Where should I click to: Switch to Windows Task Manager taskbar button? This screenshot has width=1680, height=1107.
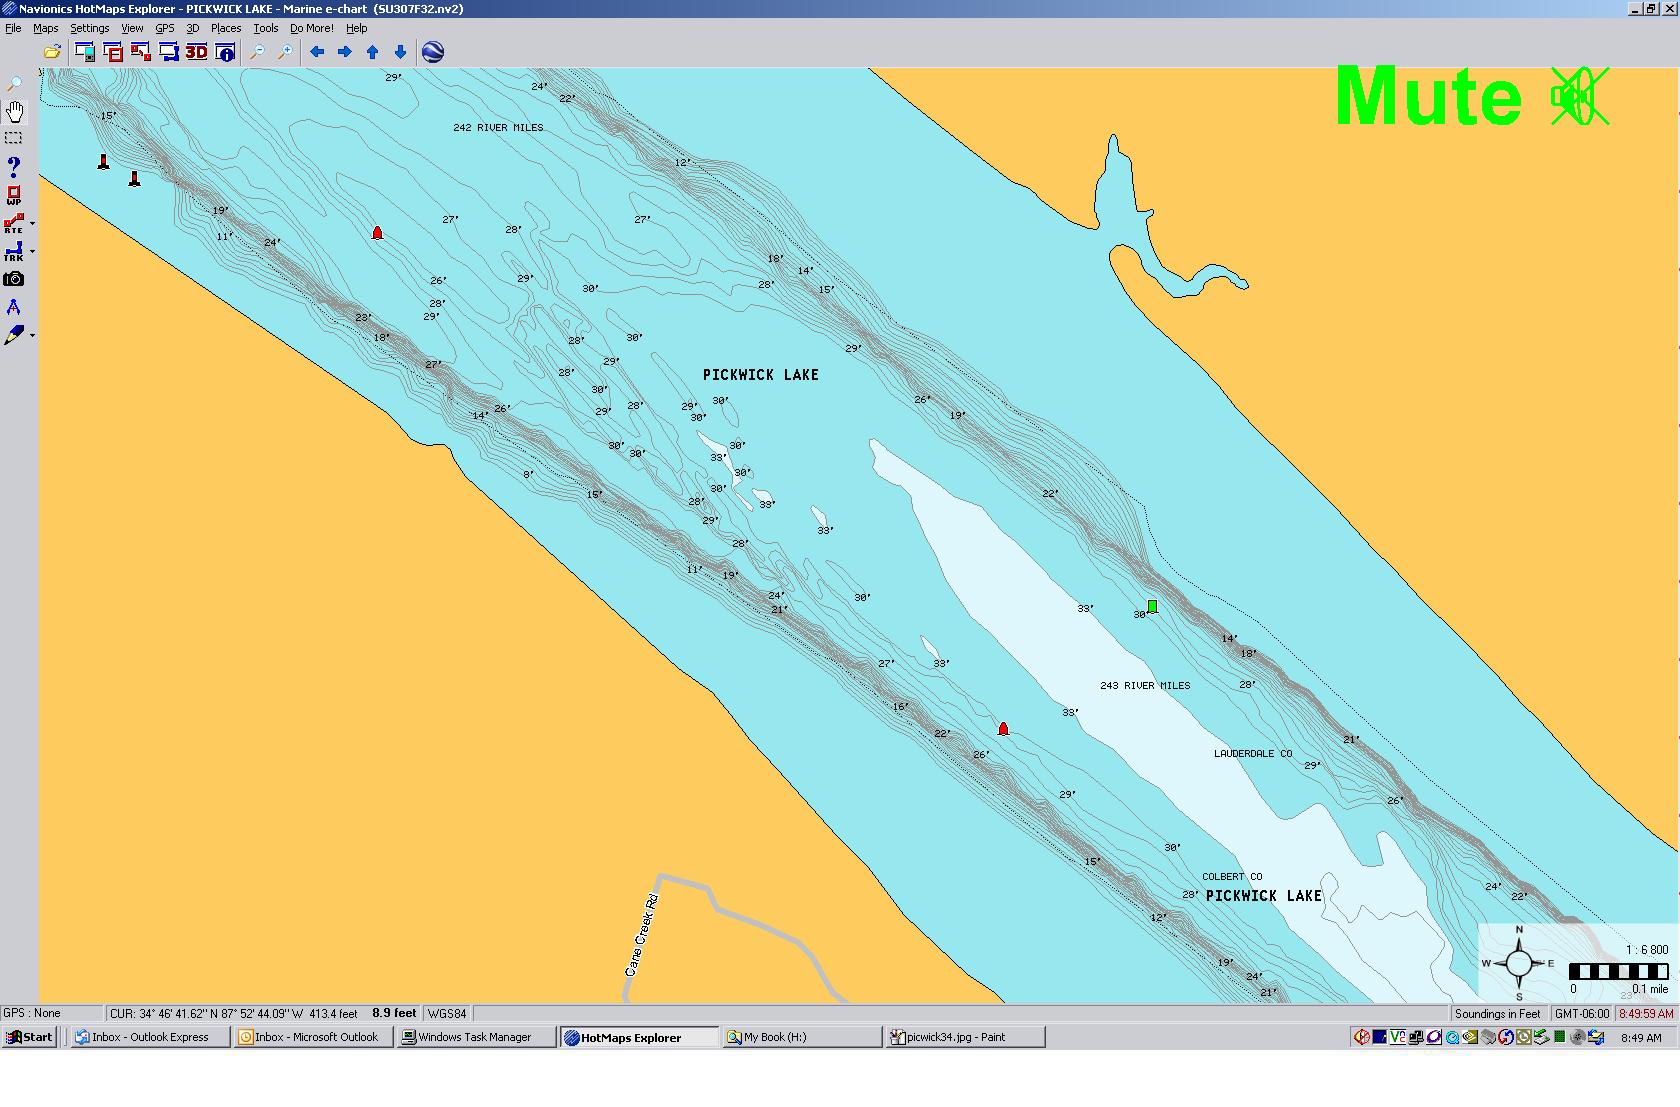pyautogui.click(x=475, y=1037)
